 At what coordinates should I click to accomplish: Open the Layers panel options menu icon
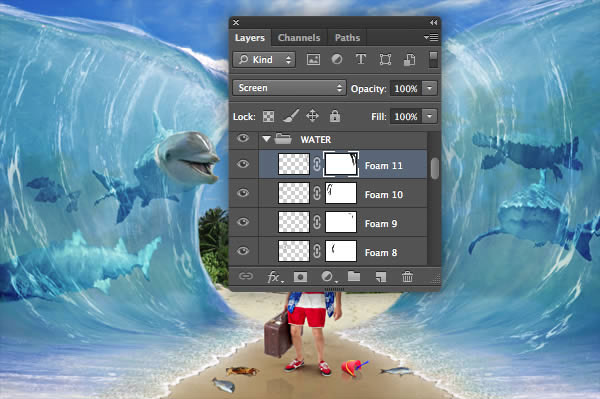(x=431, y=37)
